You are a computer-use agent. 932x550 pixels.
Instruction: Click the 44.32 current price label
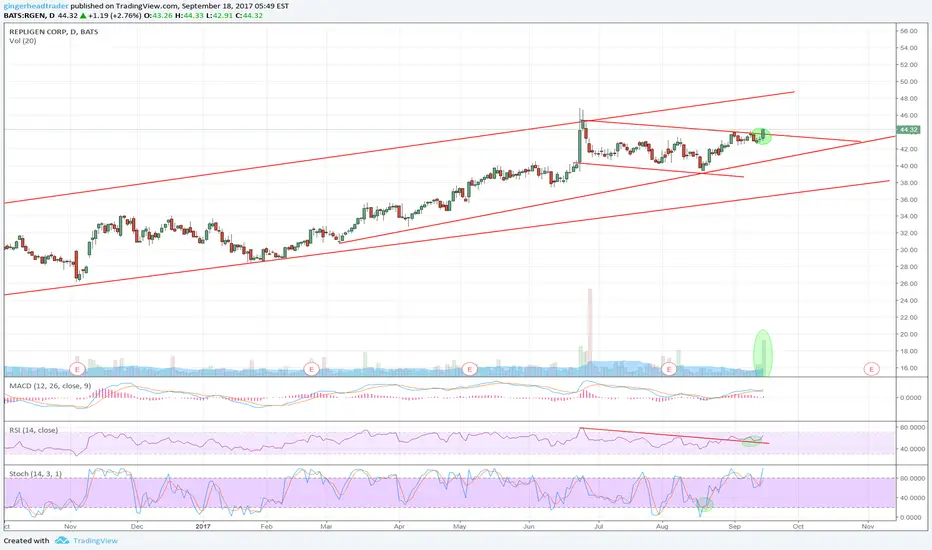coord(908,129)
